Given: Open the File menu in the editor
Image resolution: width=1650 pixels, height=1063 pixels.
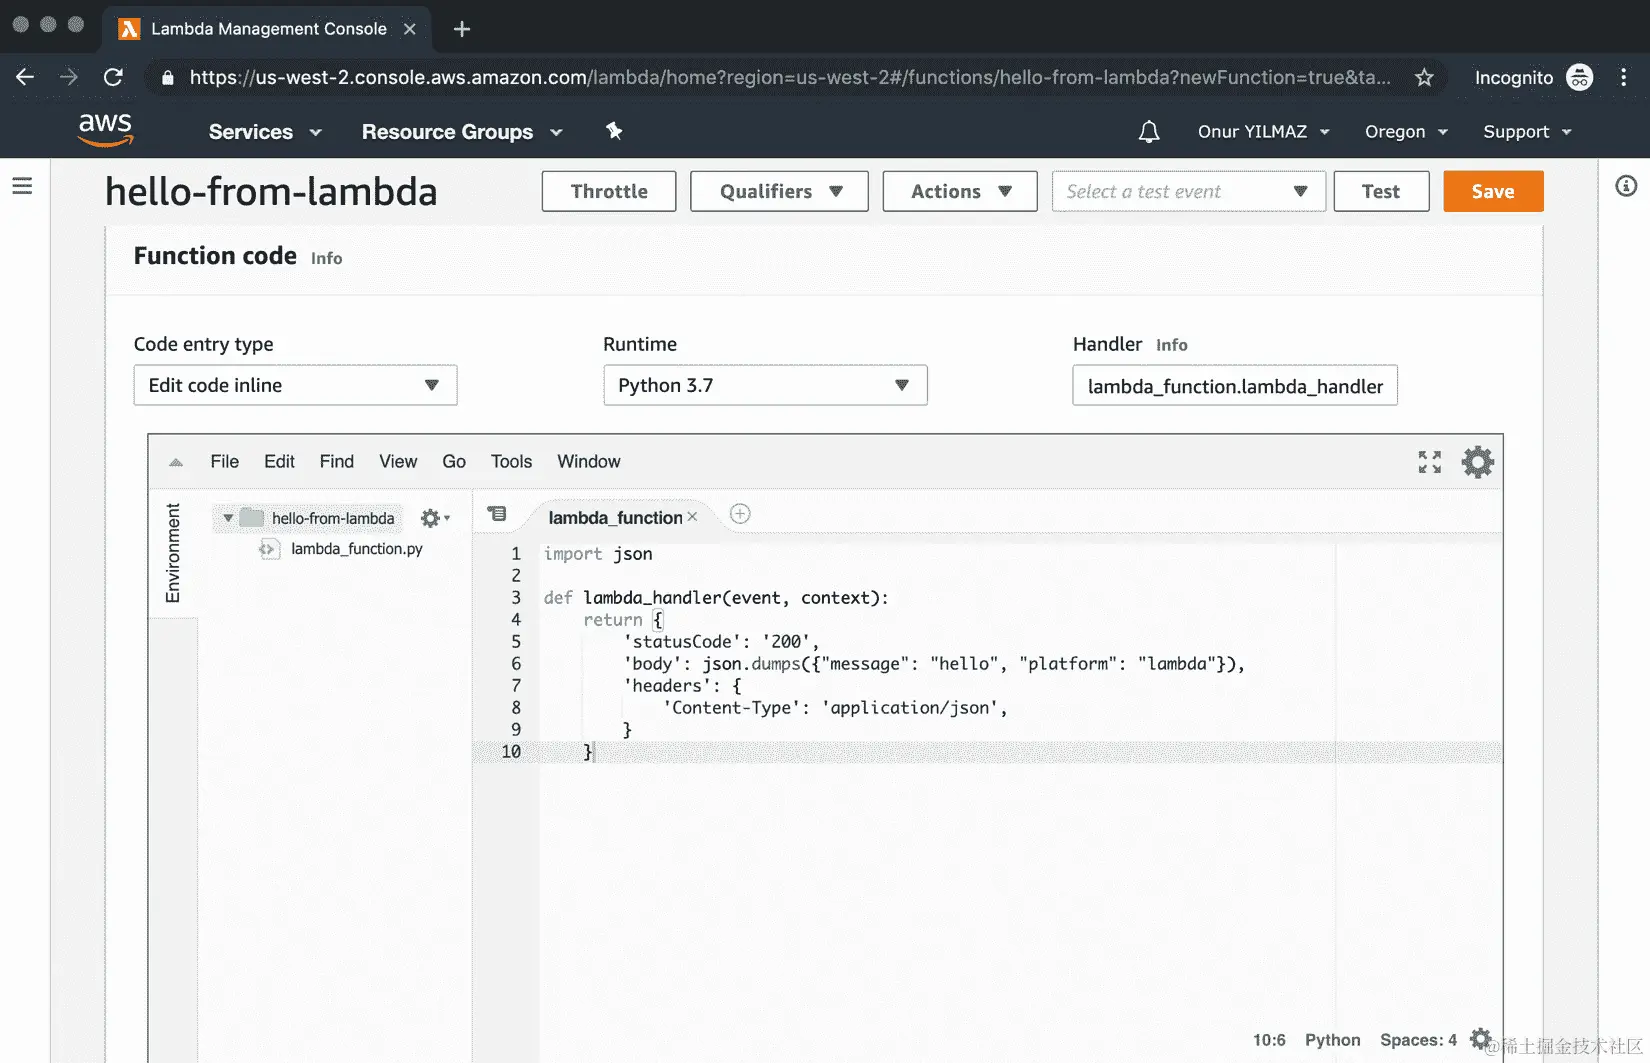Looking at the screenshot, I should (x=224, y=461).
